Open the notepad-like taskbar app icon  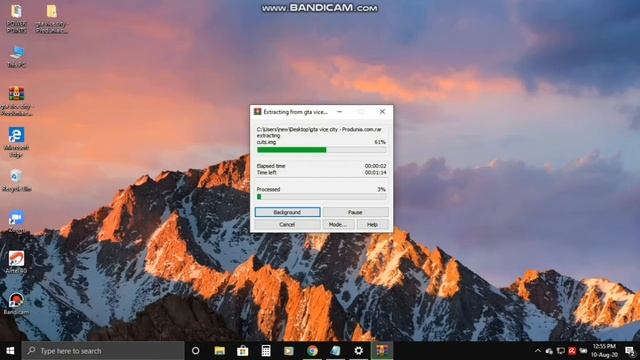(336, 351)
